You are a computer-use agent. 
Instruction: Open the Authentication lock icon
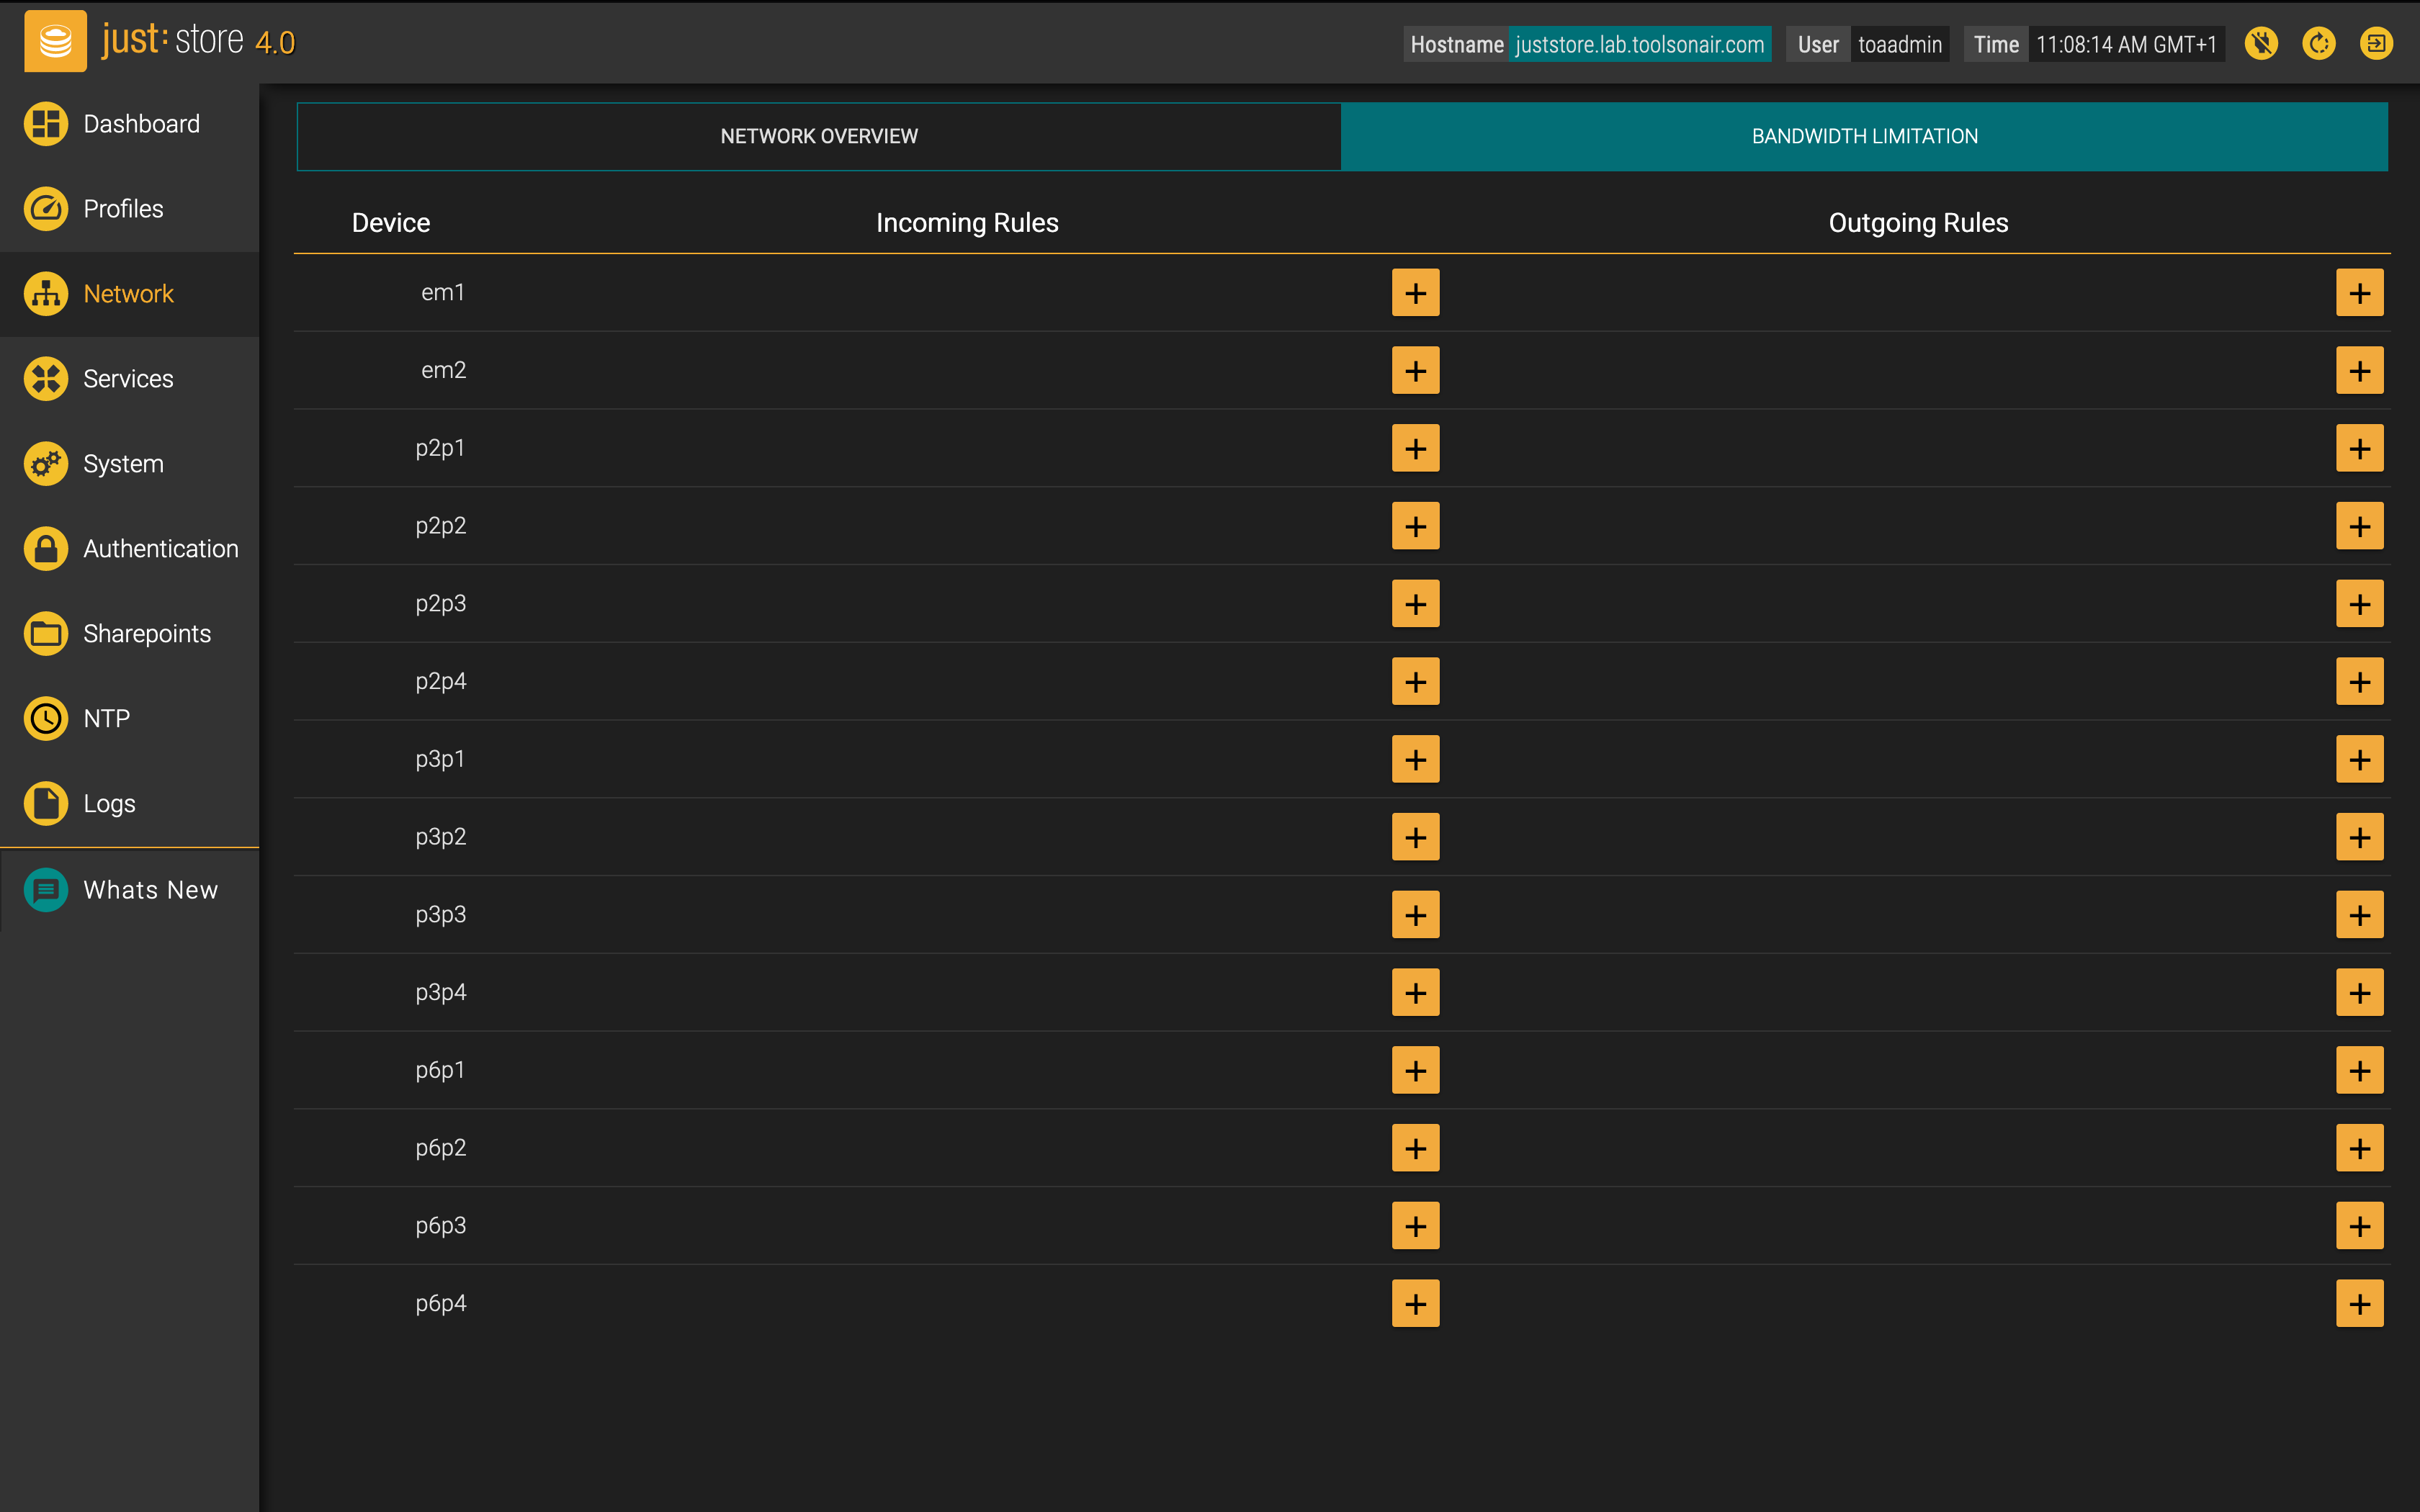[46, 549]
